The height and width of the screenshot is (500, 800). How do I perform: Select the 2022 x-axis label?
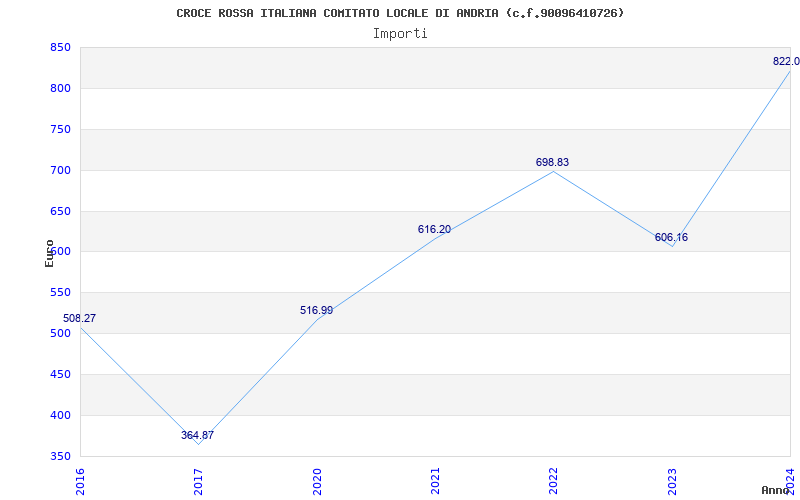553,482
